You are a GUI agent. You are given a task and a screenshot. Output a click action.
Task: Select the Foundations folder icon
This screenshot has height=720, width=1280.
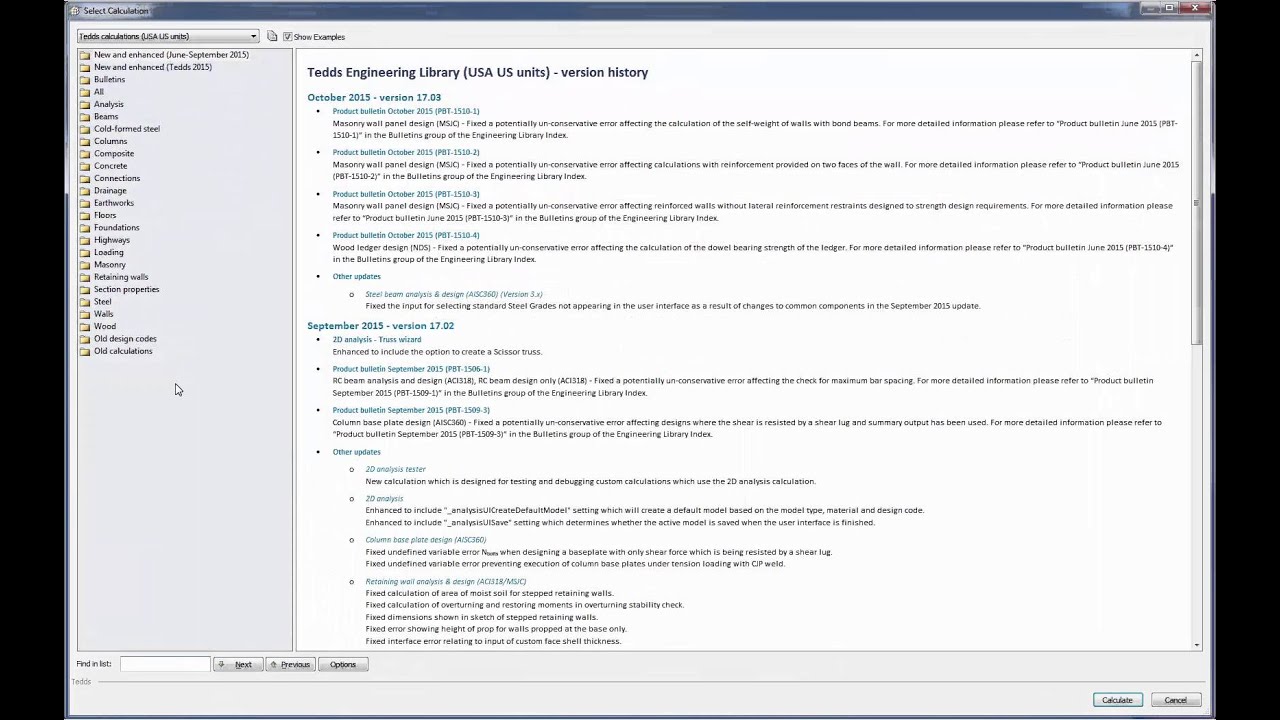click(x=85, y=228)
